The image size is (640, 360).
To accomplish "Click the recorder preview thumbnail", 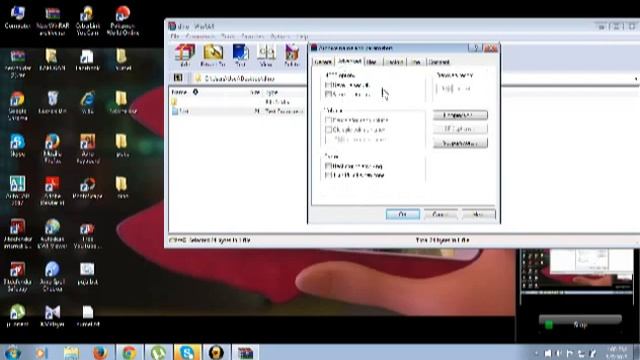I will (x=576, y=270).
